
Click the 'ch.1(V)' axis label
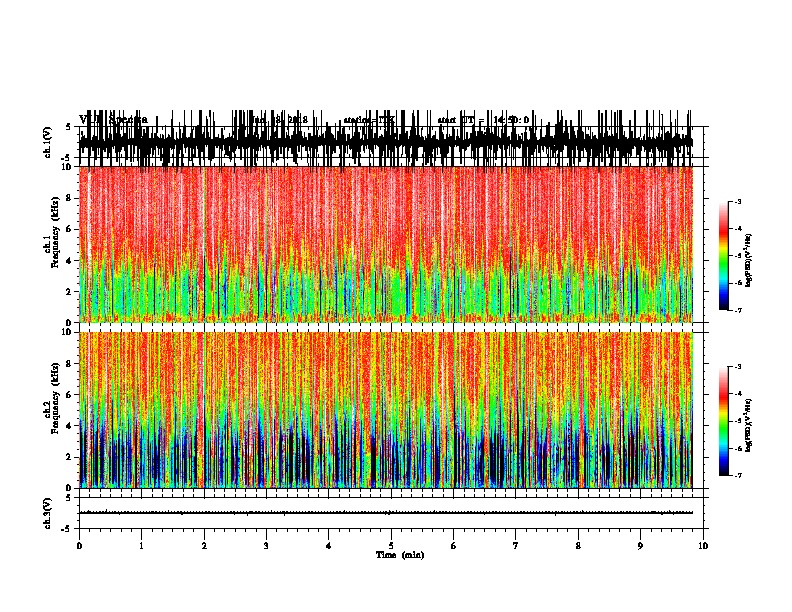point(48,142)
